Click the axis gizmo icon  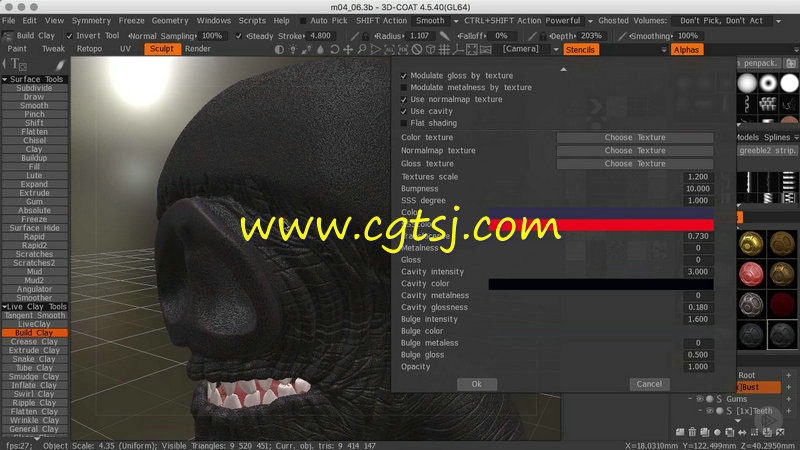458,49
